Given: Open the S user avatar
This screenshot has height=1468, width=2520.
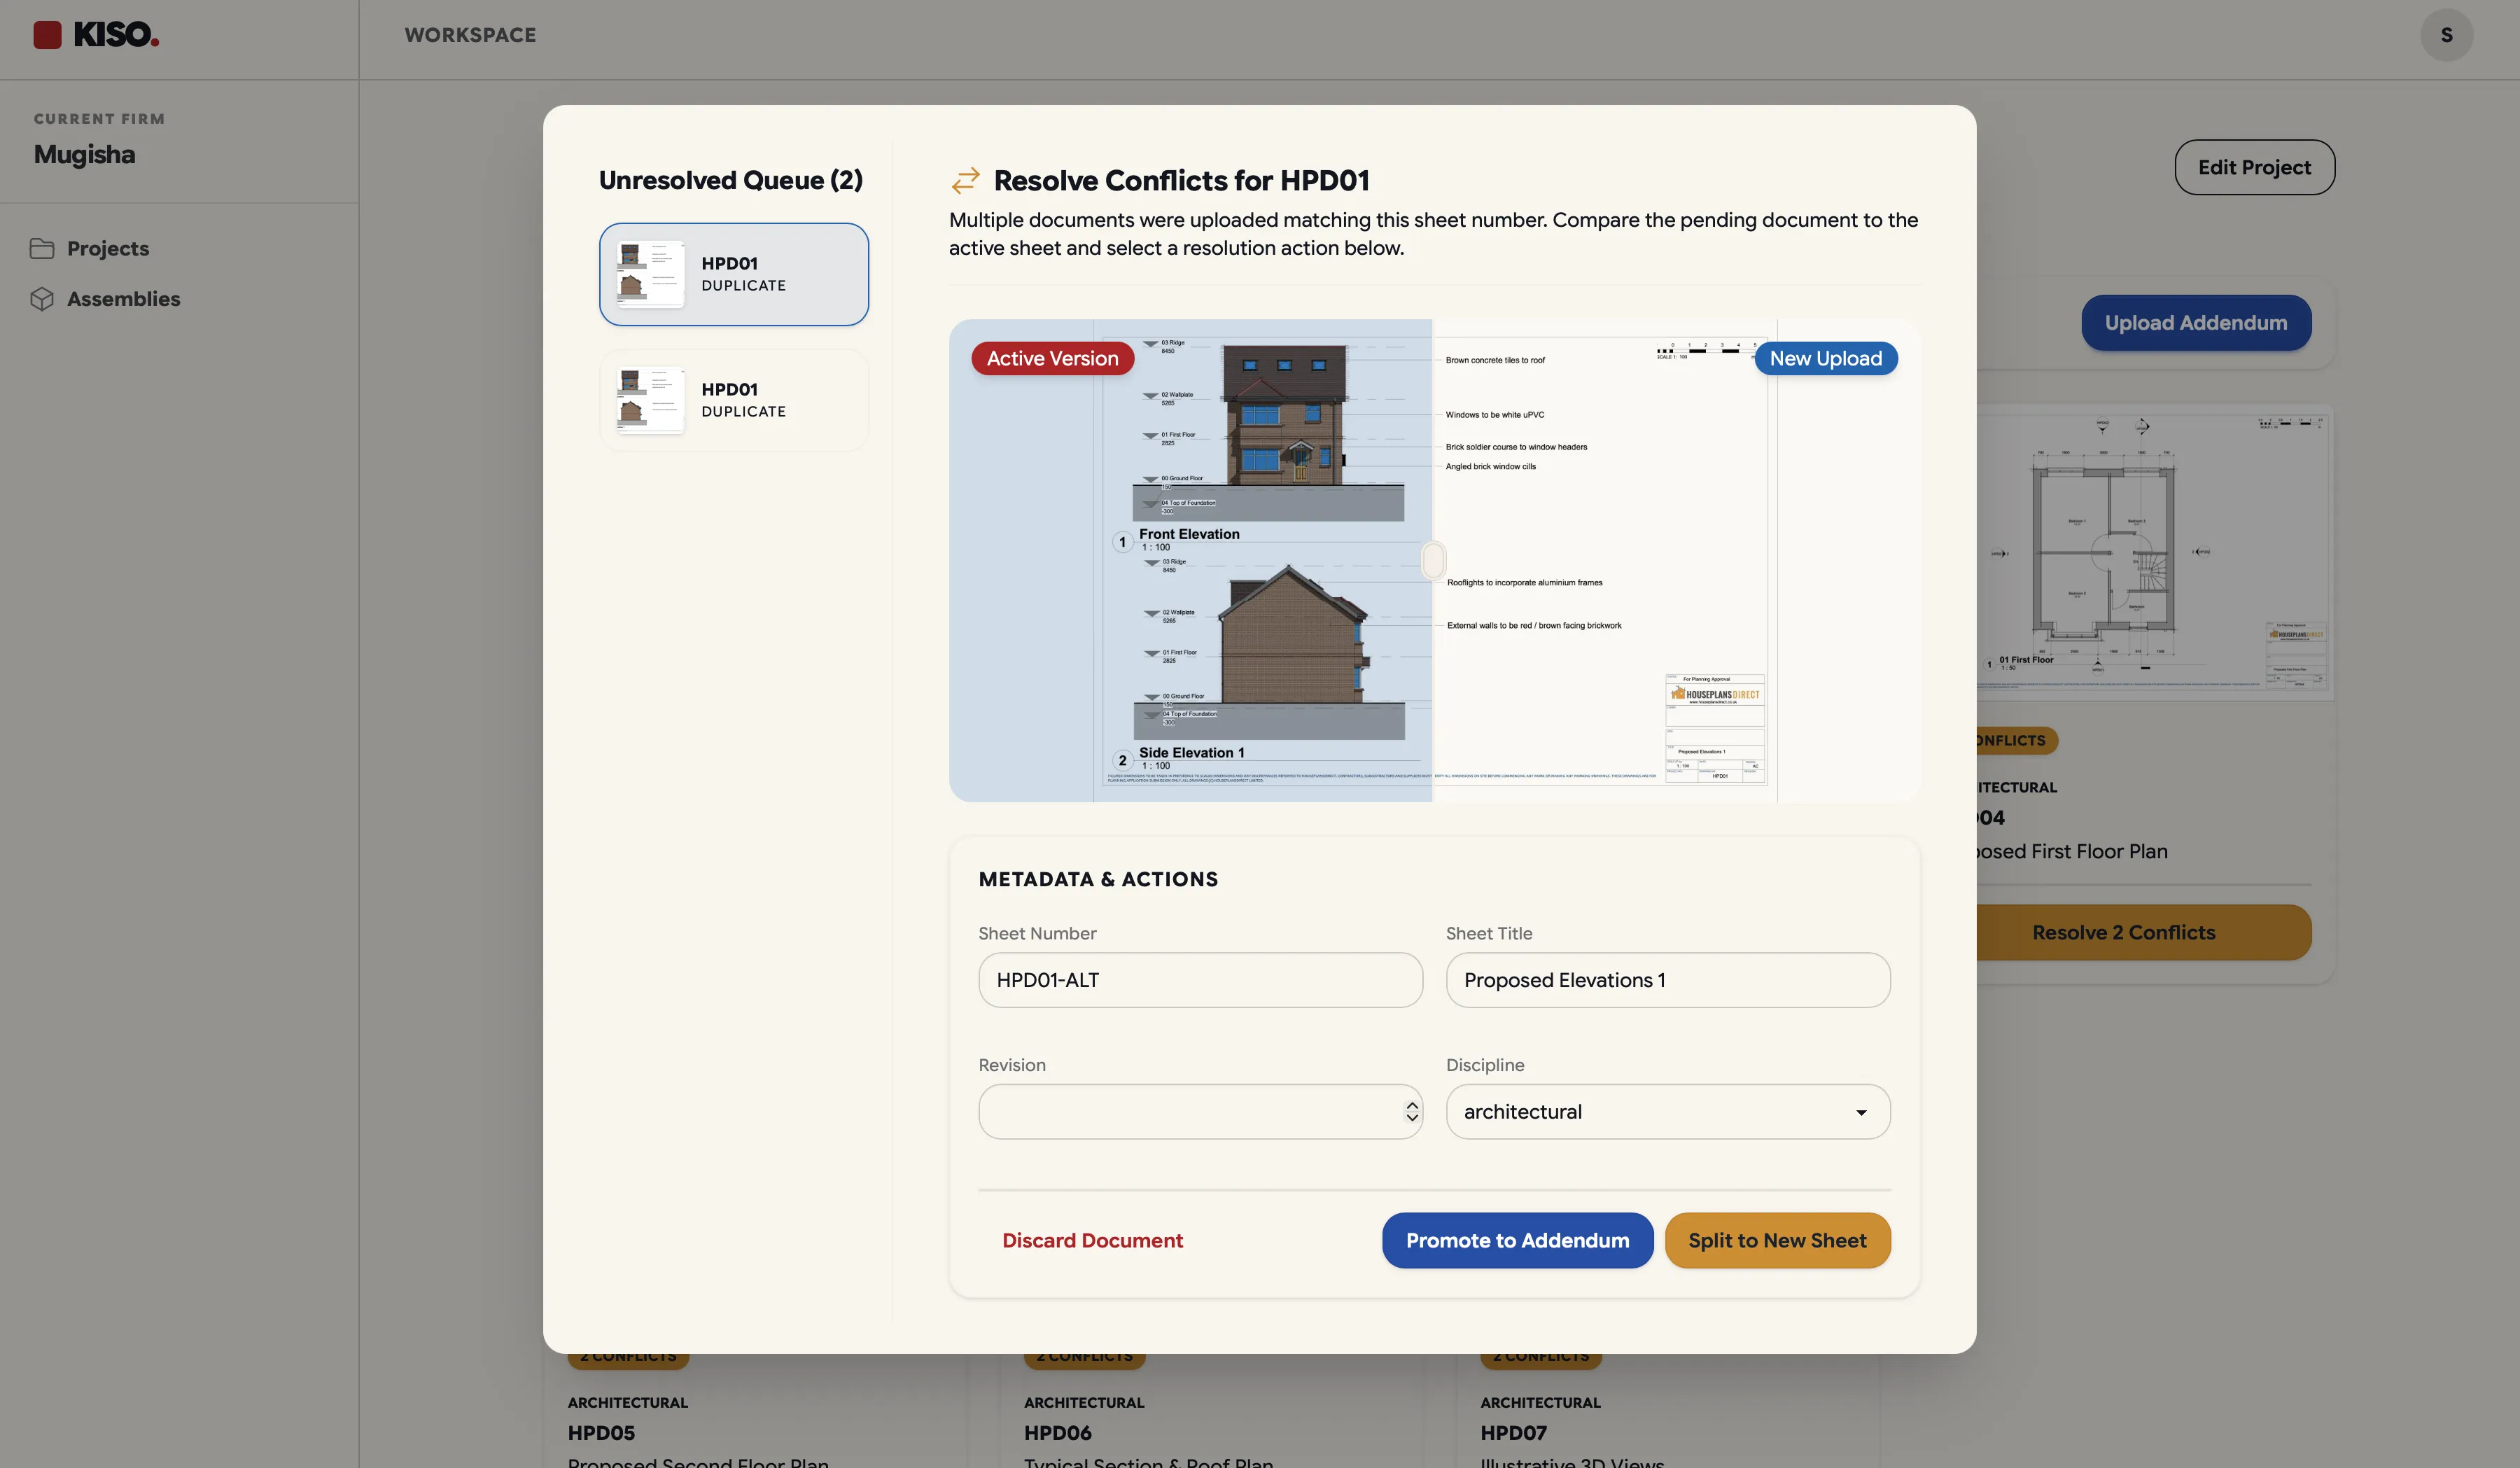Looking at the screenshot, I should click(2446, 35).
